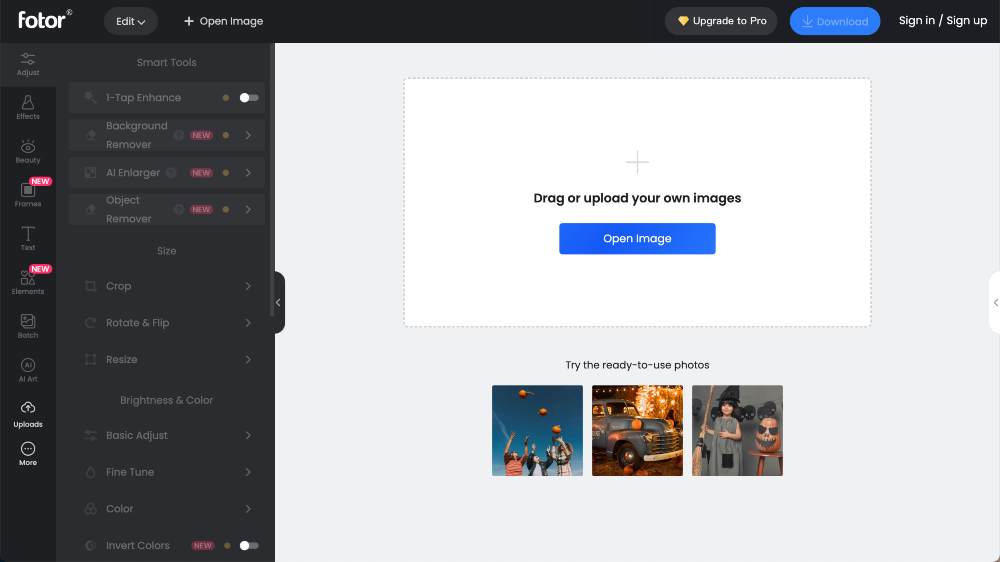This screenshot has height=562, width=1000.
Task: Open the AI Art sidebar panel
Action: 27,369
